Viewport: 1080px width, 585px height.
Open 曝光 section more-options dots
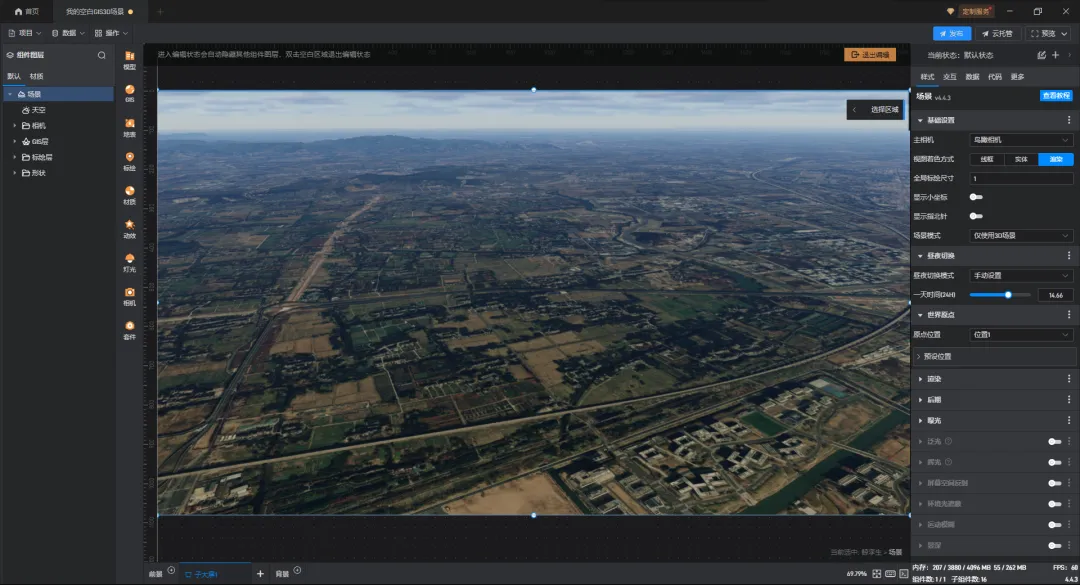tap(1069, 420)
